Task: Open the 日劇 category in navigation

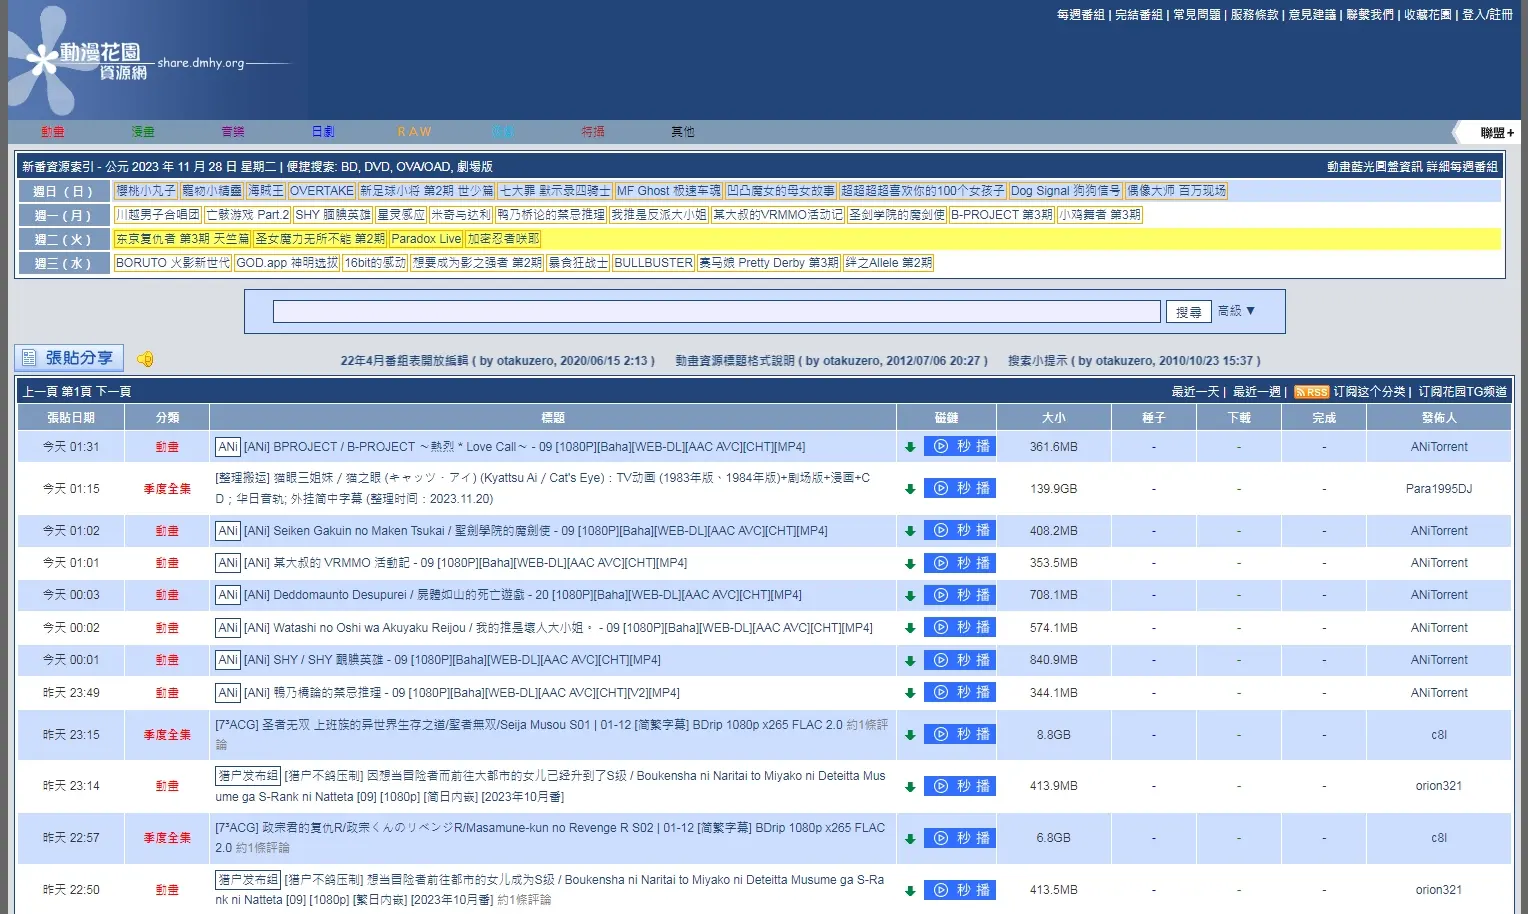Action: pos(323,132)
